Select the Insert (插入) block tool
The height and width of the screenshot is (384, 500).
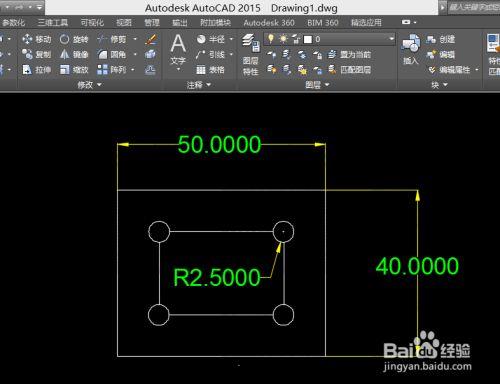tap(411, 49)
